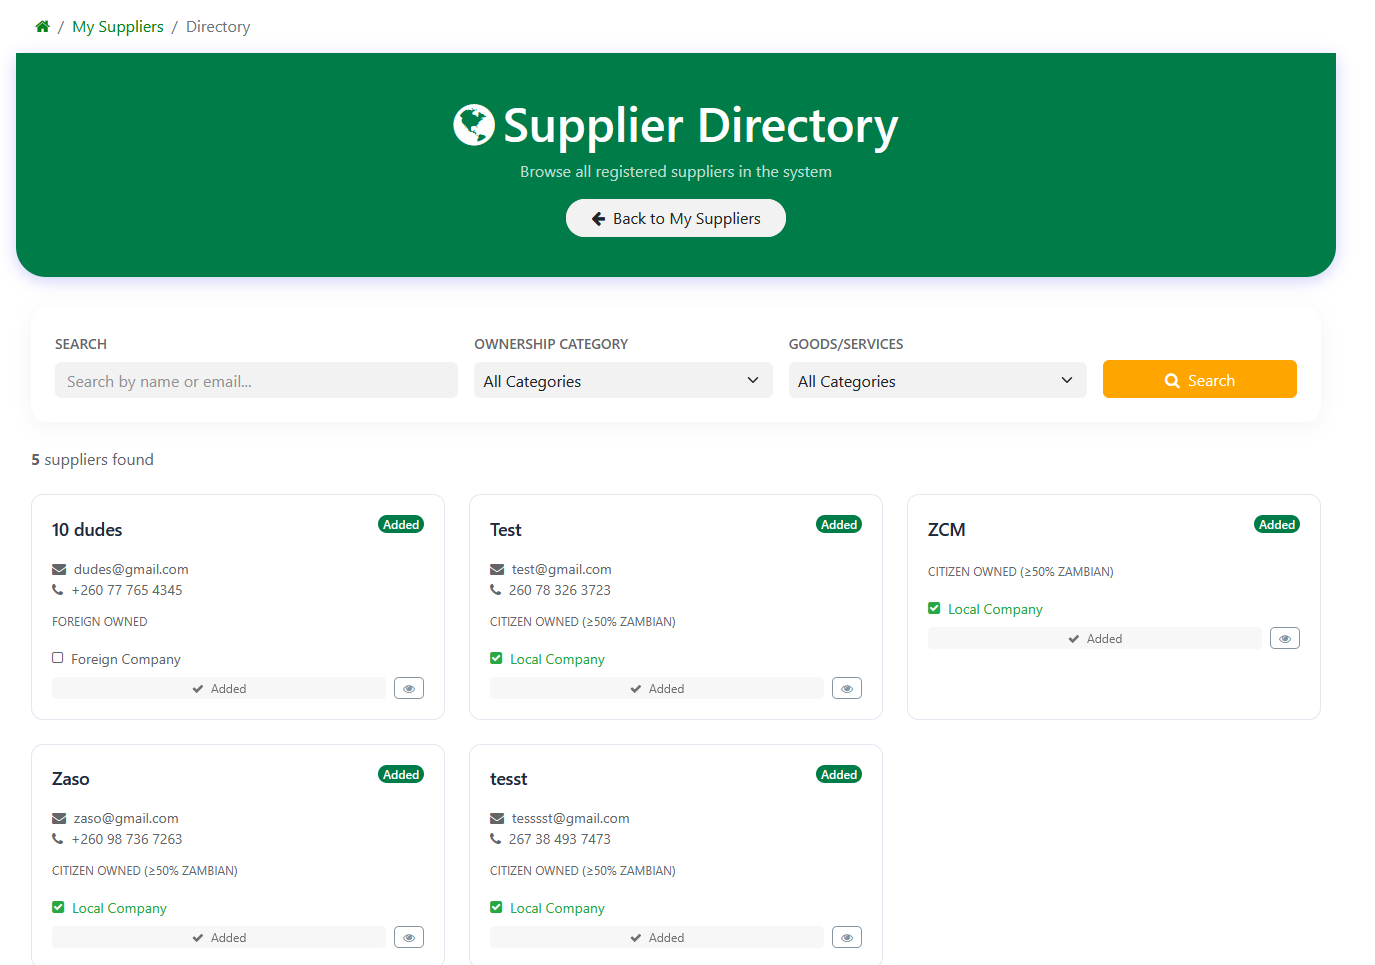Uncheck Local Company on the ZCM card

pyautogui.click(x=933, y=607)
